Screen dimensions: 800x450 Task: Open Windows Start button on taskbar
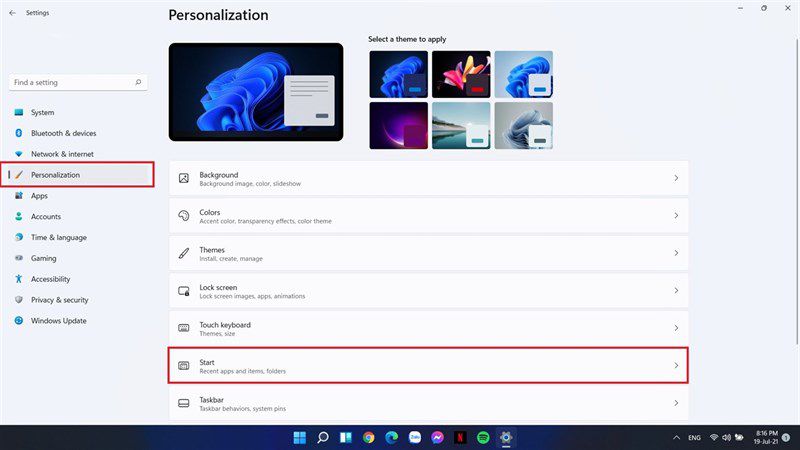[x=299, y=438]
